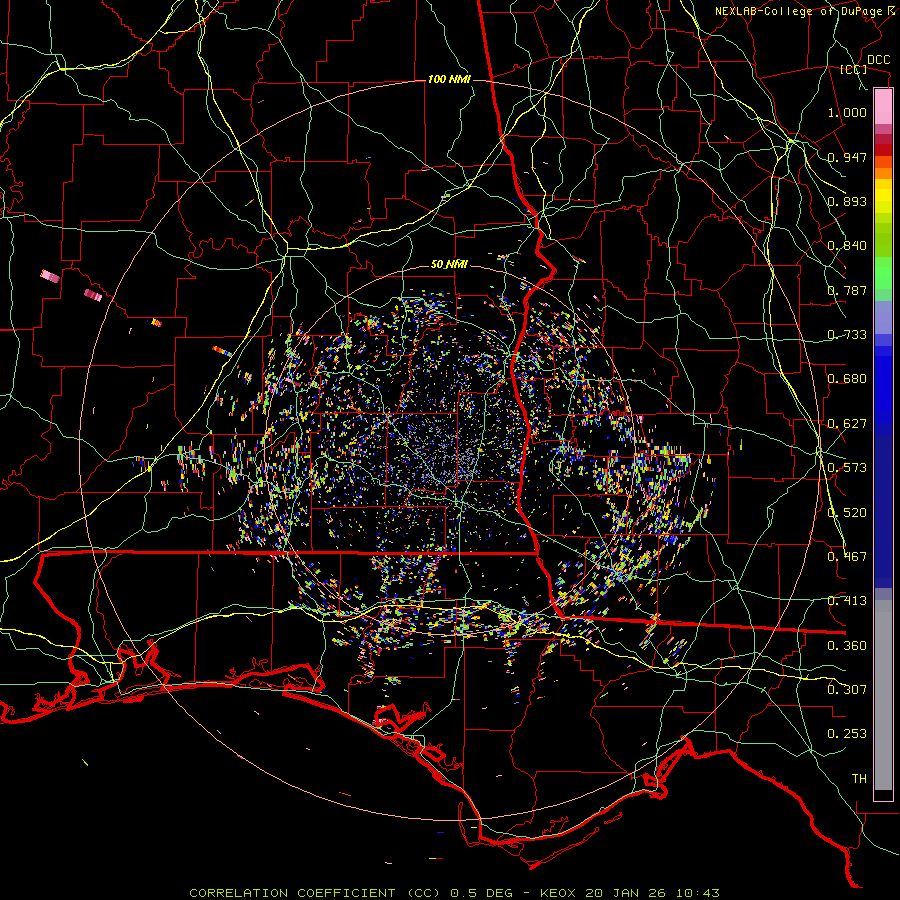Select the 0.467 scale value
The height and width of the screenshot is (900, 900).
847,557
